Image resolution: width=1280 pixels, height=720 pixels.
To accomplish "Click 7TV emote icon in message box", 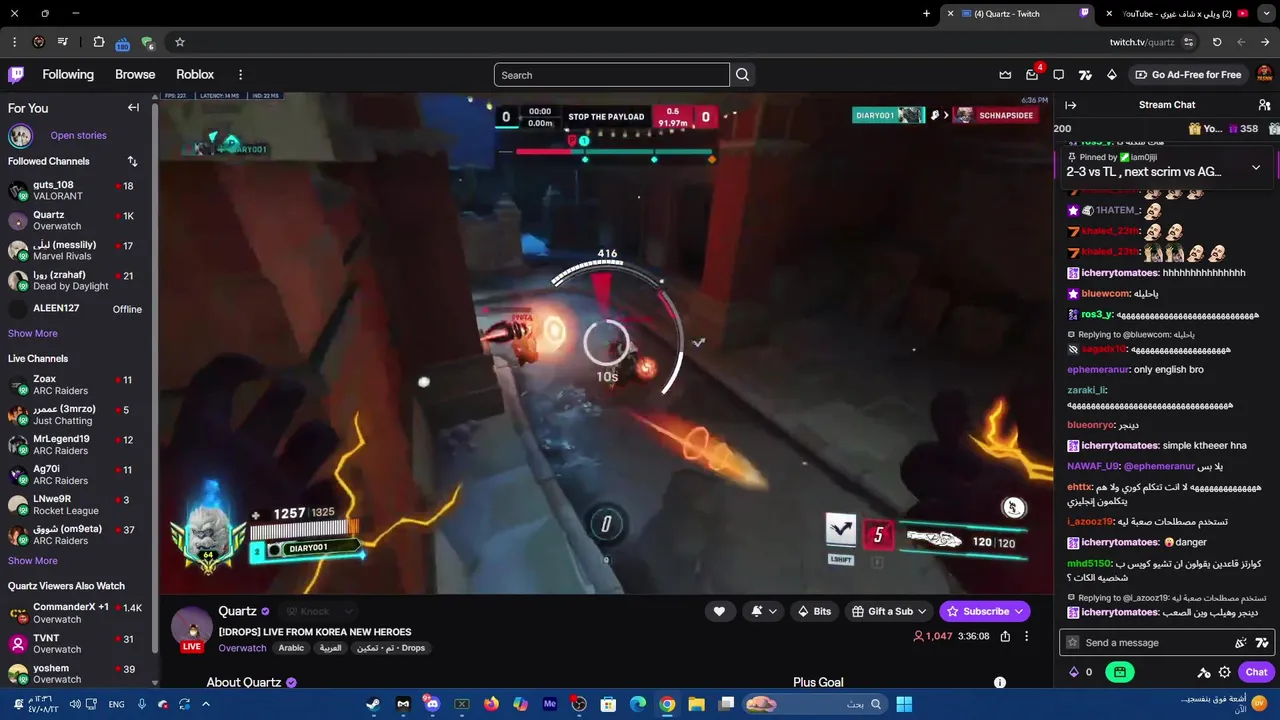I will tap(1262, 643).
